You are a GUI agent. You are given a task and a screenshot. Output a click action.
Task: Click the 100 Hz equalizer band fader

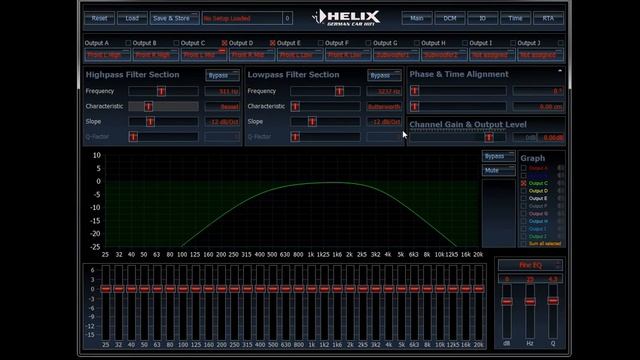[x=183, y=289]
